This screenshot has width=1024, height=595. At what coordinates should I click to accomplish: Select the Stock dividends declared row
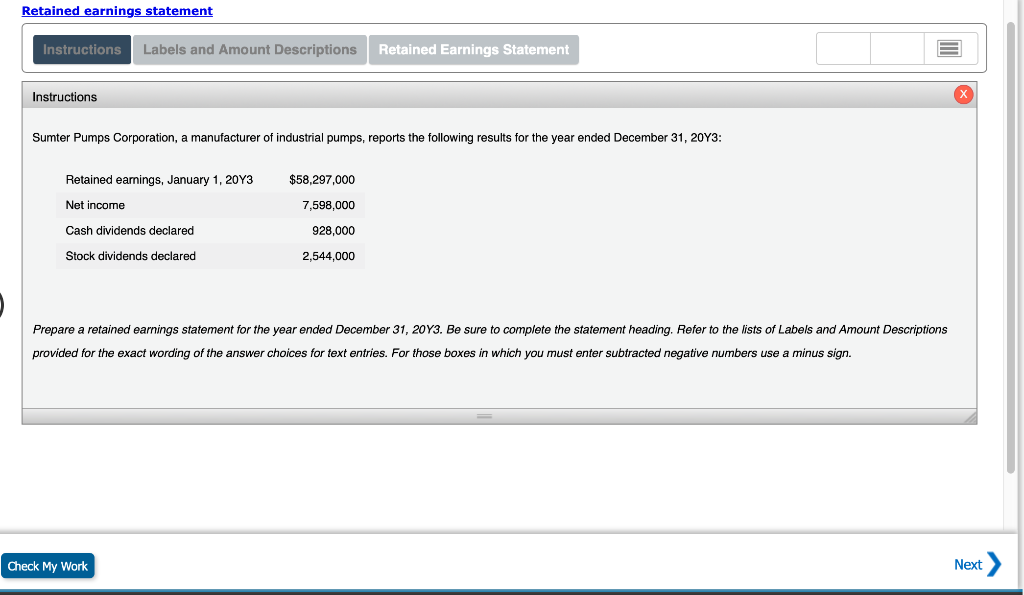point(131,255)
